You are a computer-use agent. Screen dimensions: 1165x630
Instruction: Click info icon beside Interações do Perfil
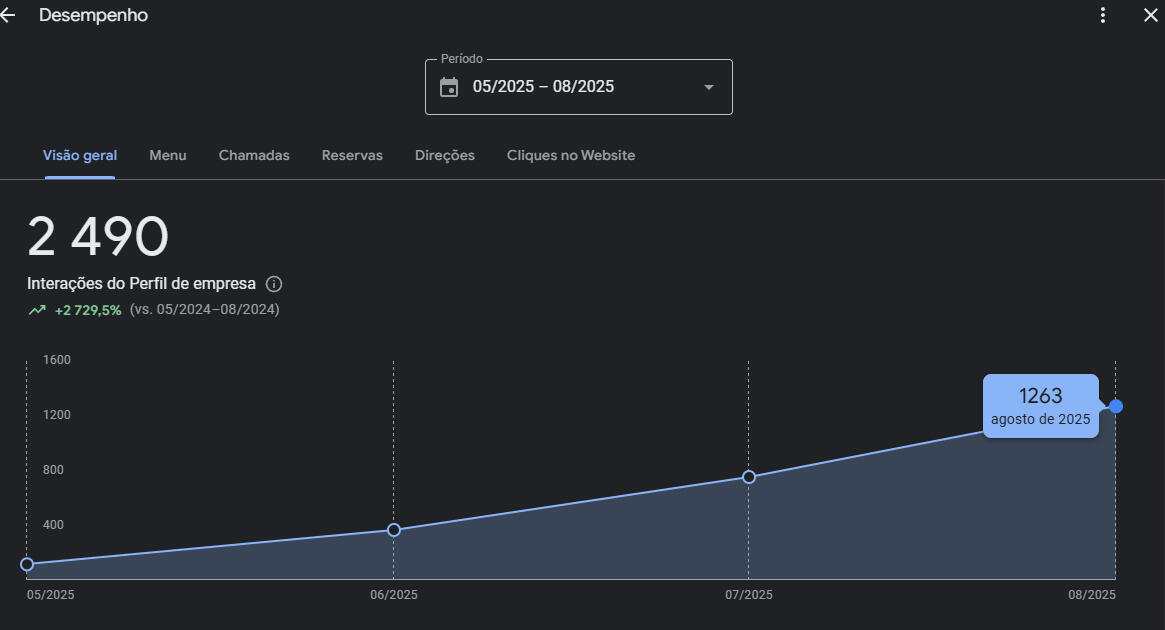point(274,284)
